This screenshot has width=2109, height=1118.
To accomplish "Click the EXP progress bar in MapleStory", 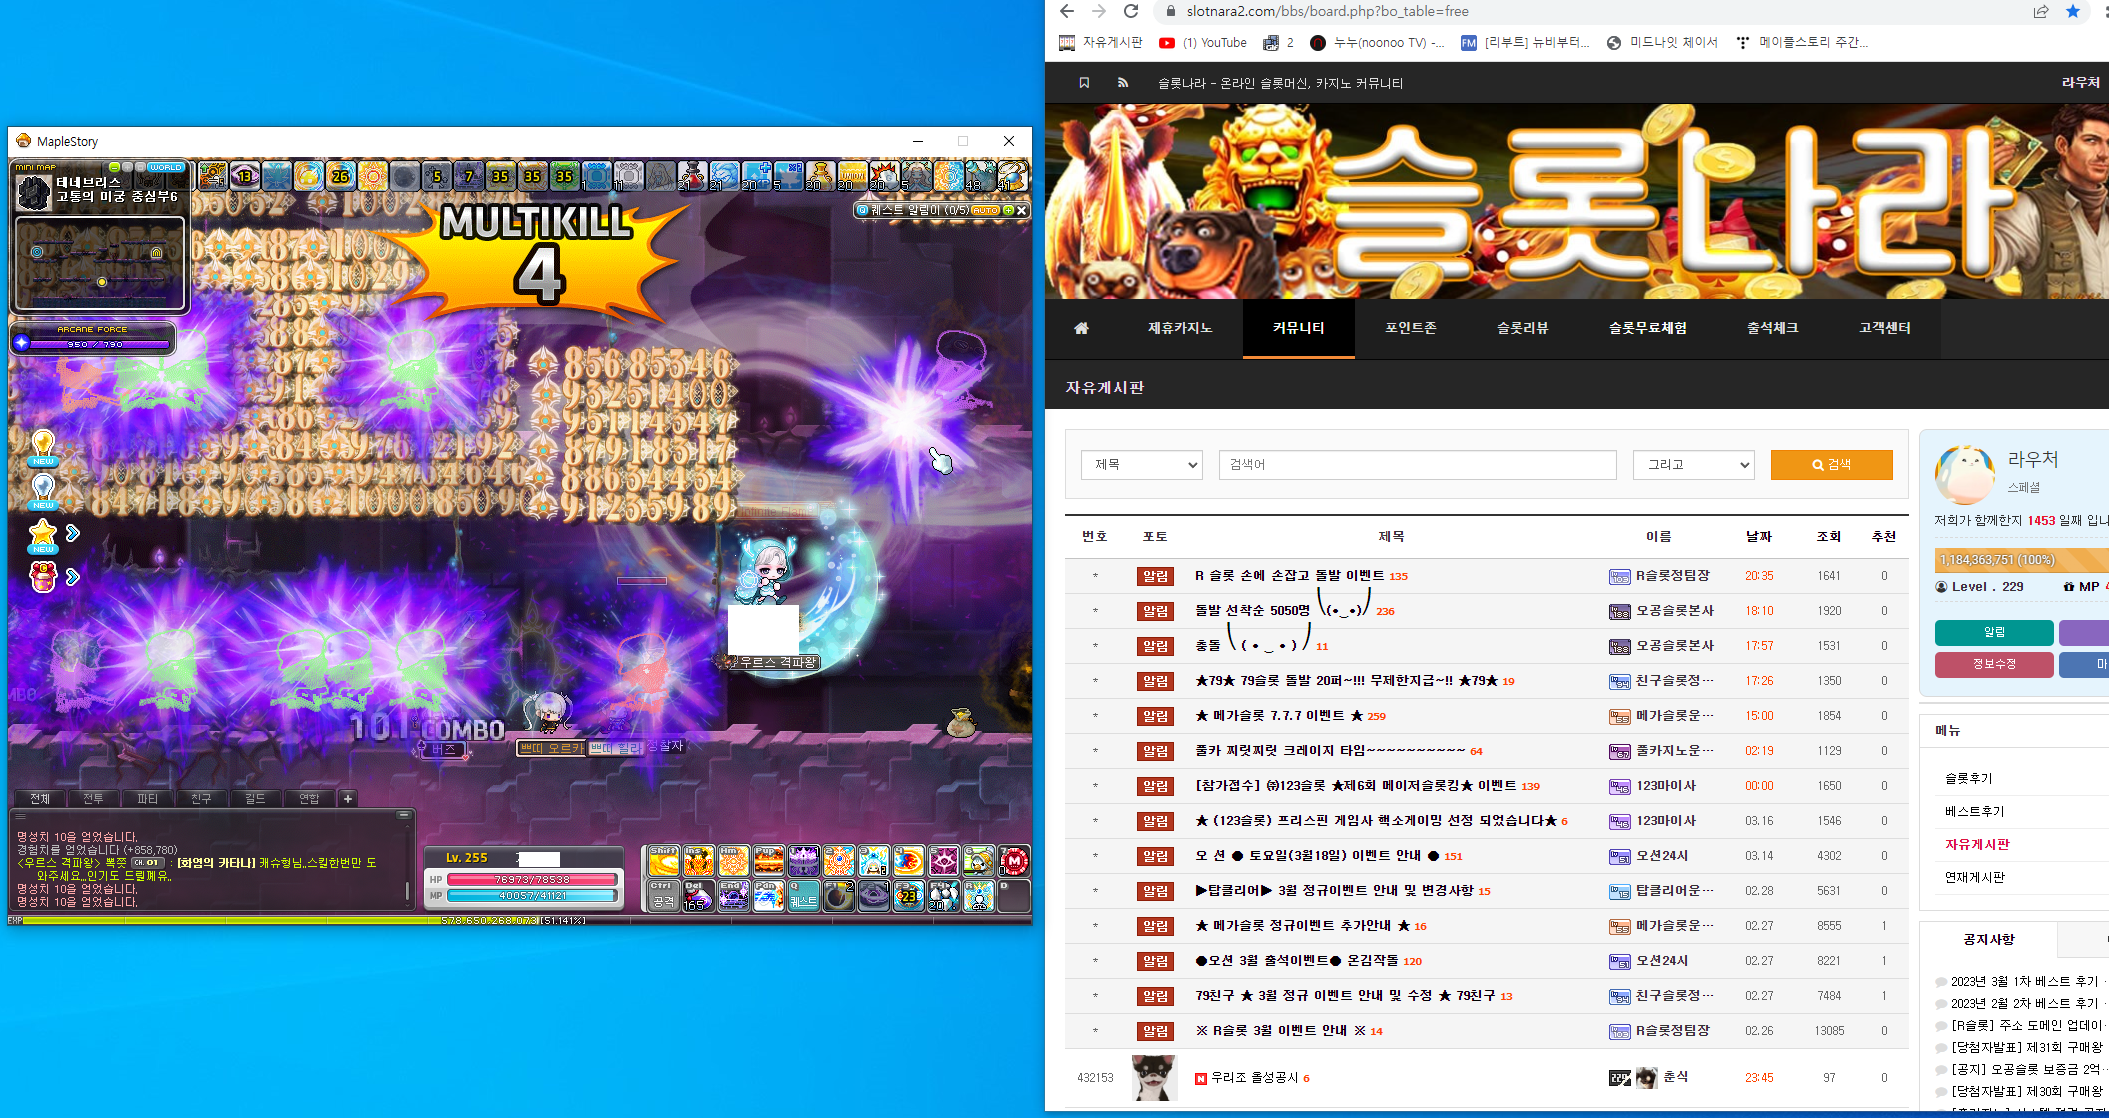I will pos(520,920).
